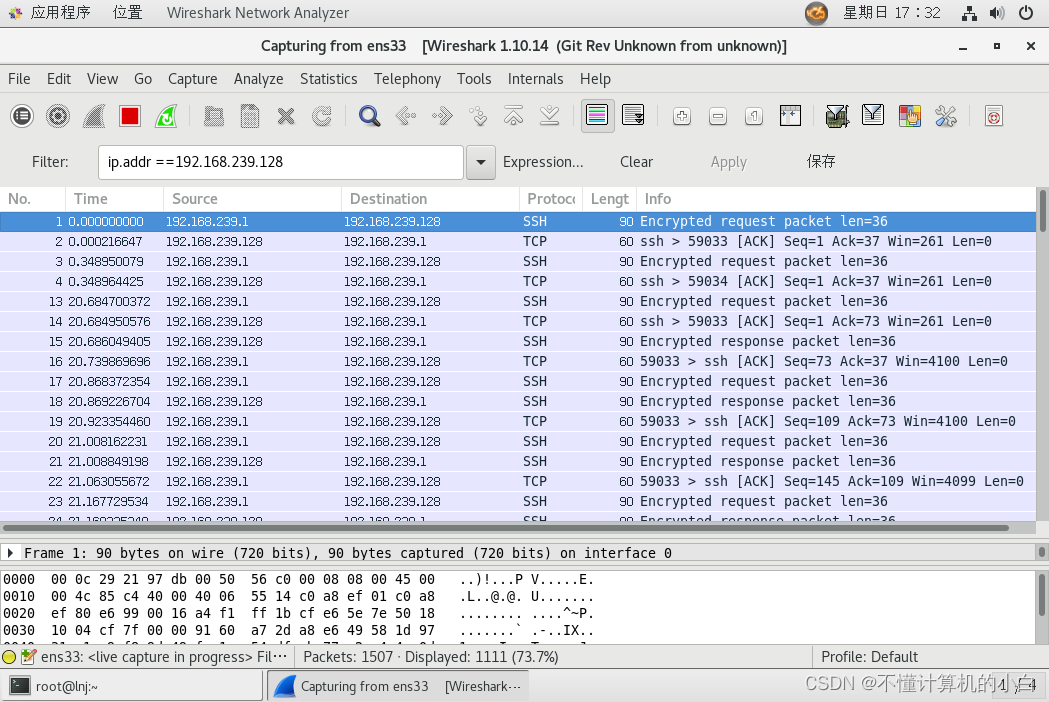
Task: Jump to the last packet icon
Action: click(550, 116)
